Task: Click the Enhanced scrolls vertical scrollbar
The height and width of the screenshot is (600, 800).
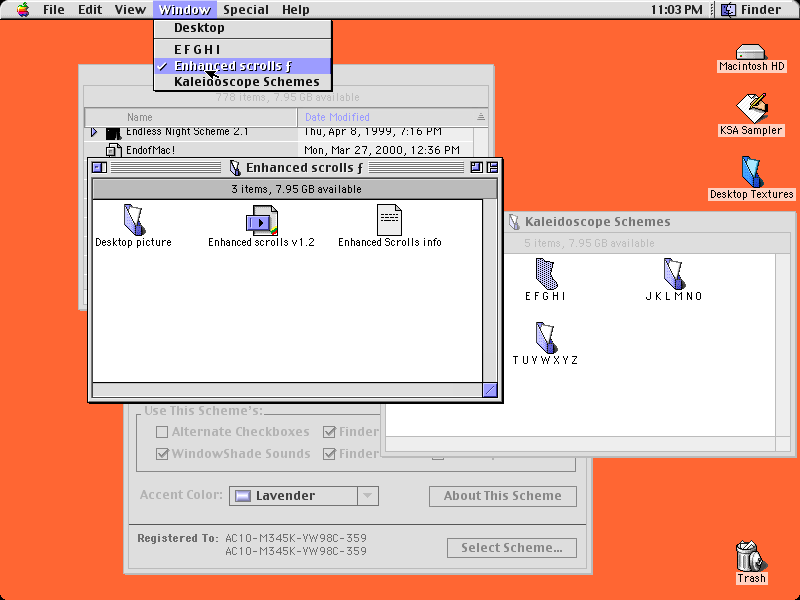Action: [490, 291]
